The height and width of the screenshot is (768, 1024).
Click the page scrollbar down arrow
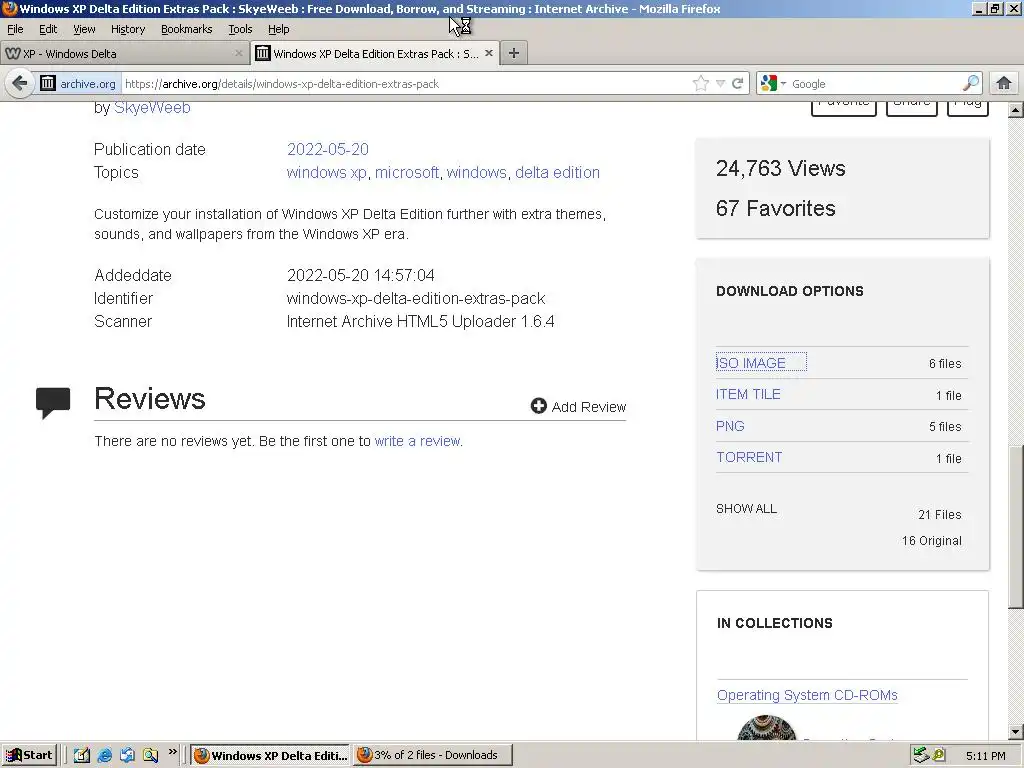coord(1016,731)
